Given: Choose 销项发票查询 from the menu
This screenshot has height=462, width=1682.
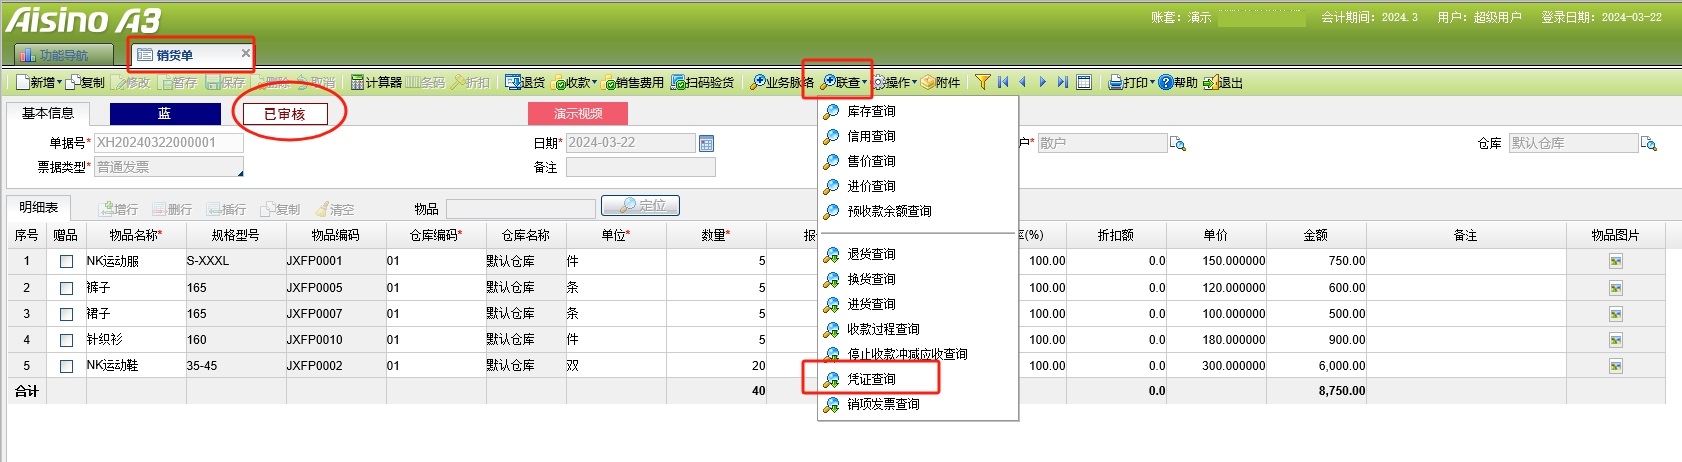Looking at the screenshot, I should [883, 404].
